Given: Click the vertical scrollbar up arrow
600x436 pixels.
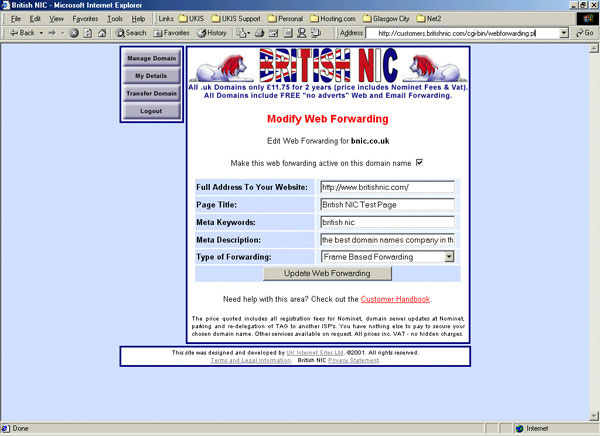Looking at the screenshot, I should click(x=594, y=48).
